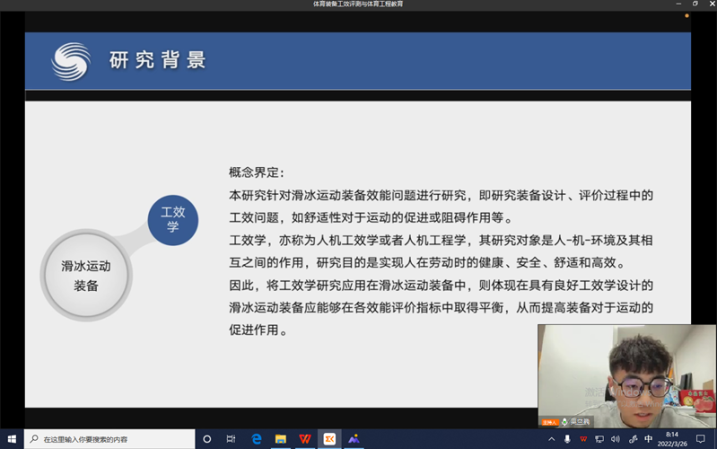Viewport: 718px width, 449px height.
Task: Open the notification center icon
Action: [702, 439]
